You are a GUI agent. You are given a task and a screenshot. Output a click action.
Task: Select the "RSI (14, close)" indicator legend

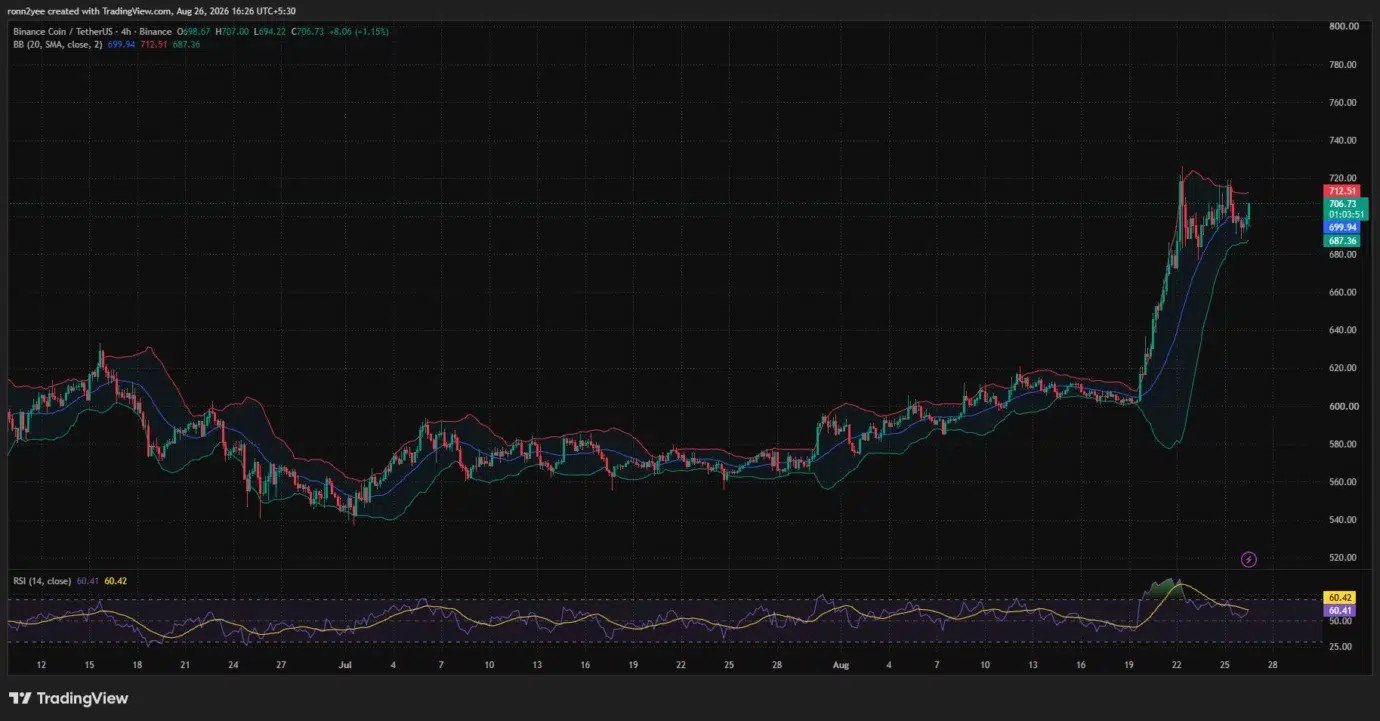pyautogui.click(x=40, y=581)
